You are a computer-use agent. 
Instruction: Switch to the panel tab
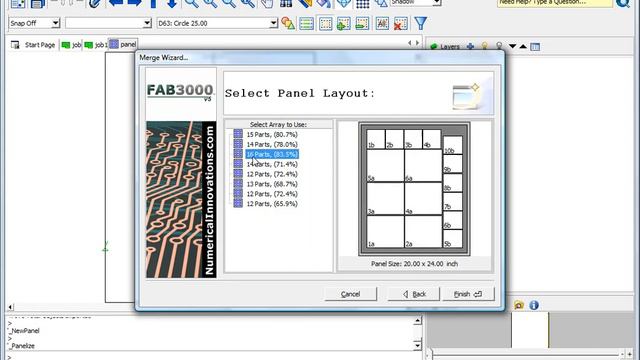coord(123,44)
